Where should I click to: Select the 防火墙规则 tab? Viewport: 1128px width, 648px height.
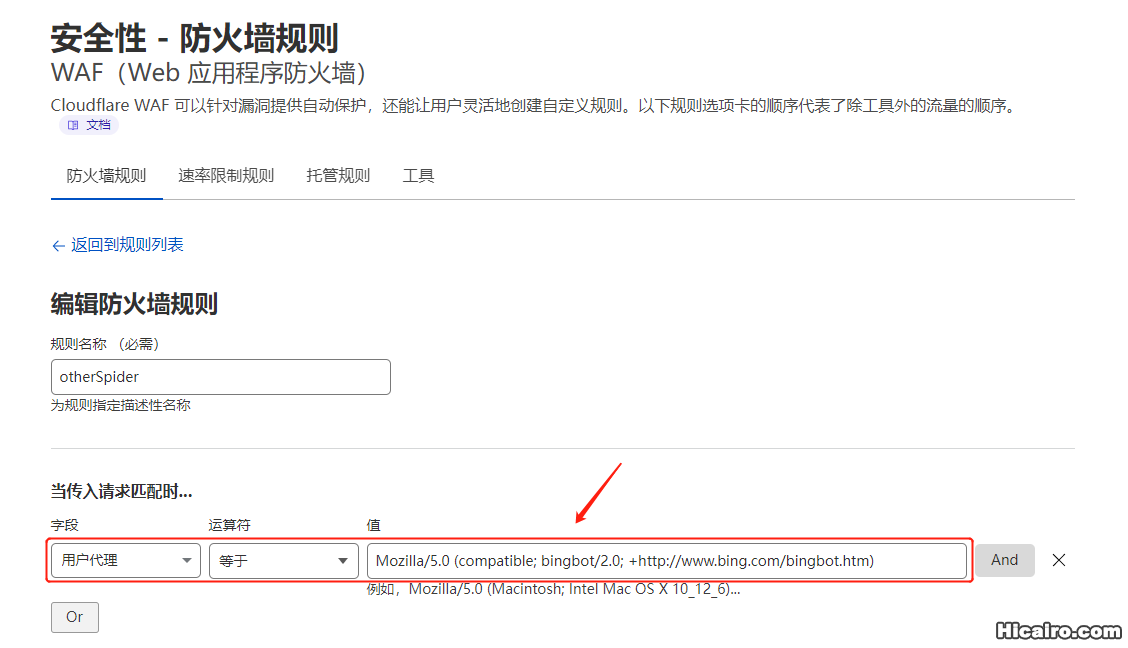[x=106, y=175]
